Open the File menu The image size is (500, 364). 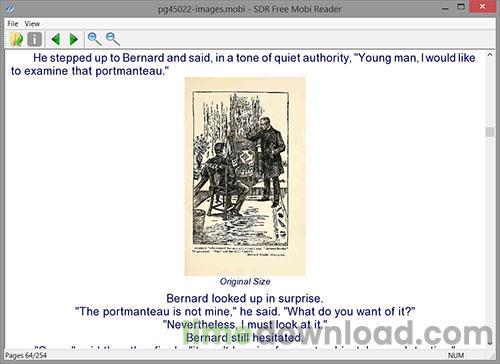pyautogui.click(x=13, y=24)
